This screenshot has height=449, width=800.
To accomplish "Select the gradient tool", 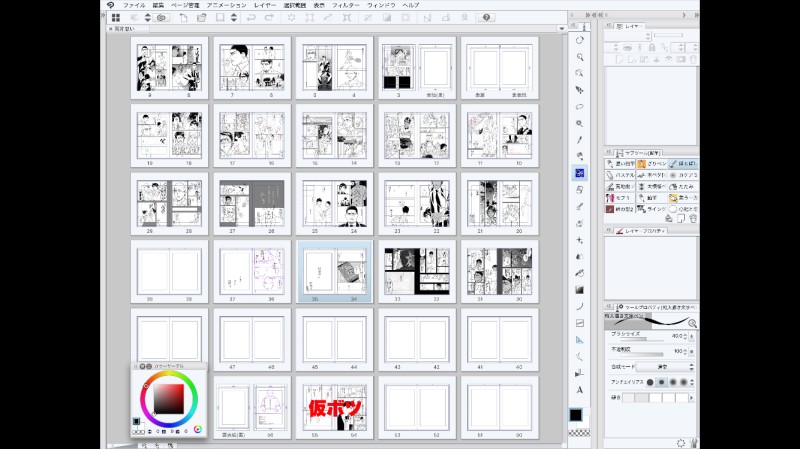I will [580, 290].
